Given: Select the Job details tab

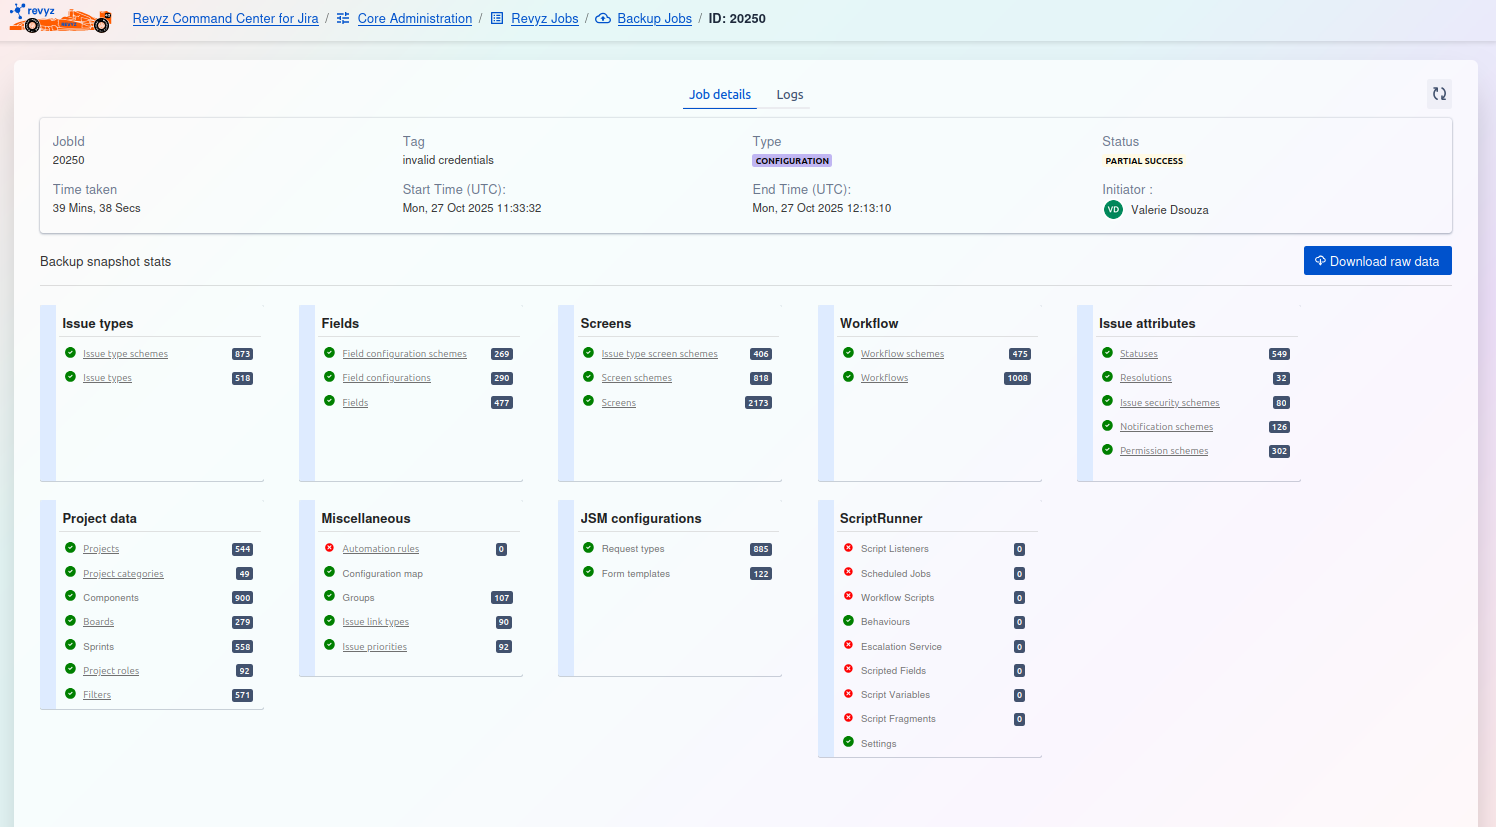Looking at the screenshot, I should coord(719,95).
